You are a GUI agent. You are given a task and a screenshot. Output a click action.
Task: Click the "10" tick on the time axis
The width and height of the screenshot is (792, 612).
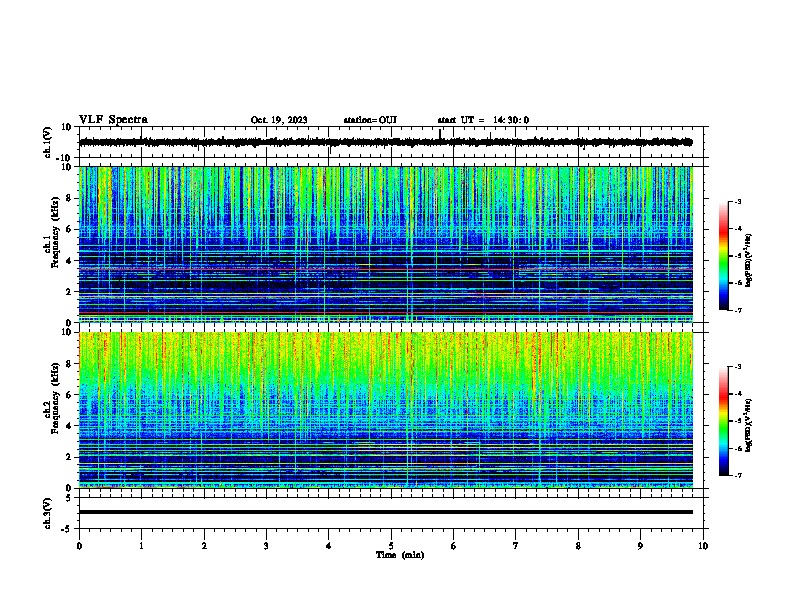point(703,546)
